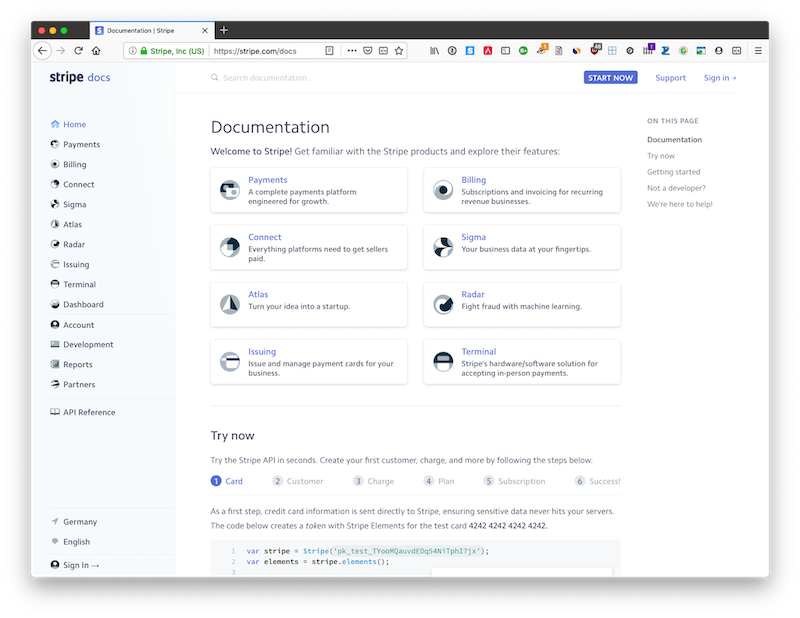Click the Sigma card icon

pos(443,247)
